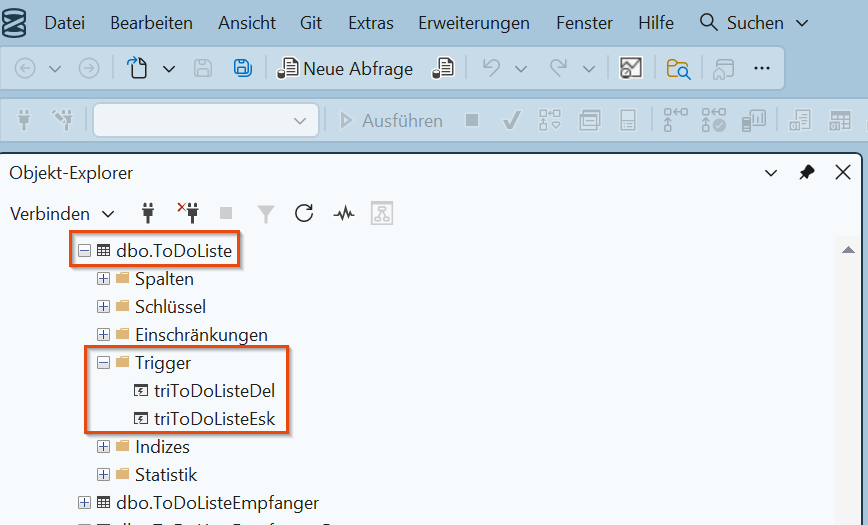Open the Extras menu
868x525 pixels.
(x=371, y=23)
